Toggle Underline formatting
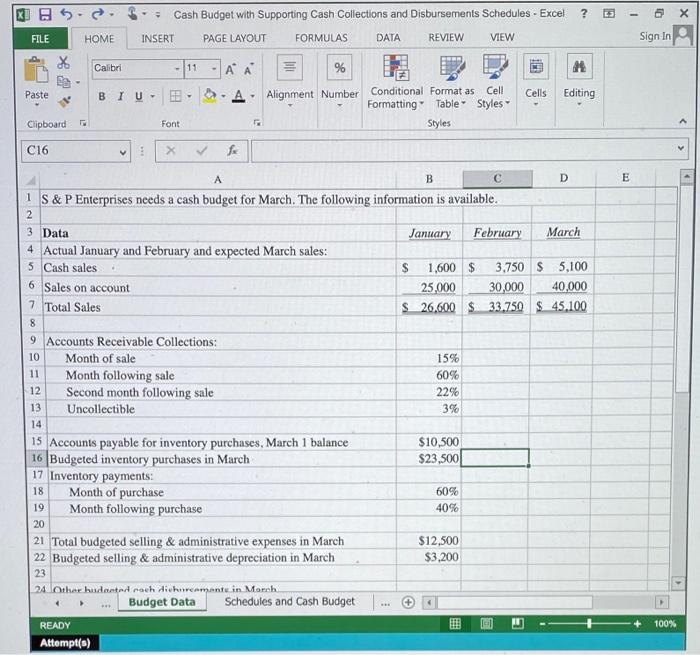Screen dimensions: 700x655 (x=138, y=96)
